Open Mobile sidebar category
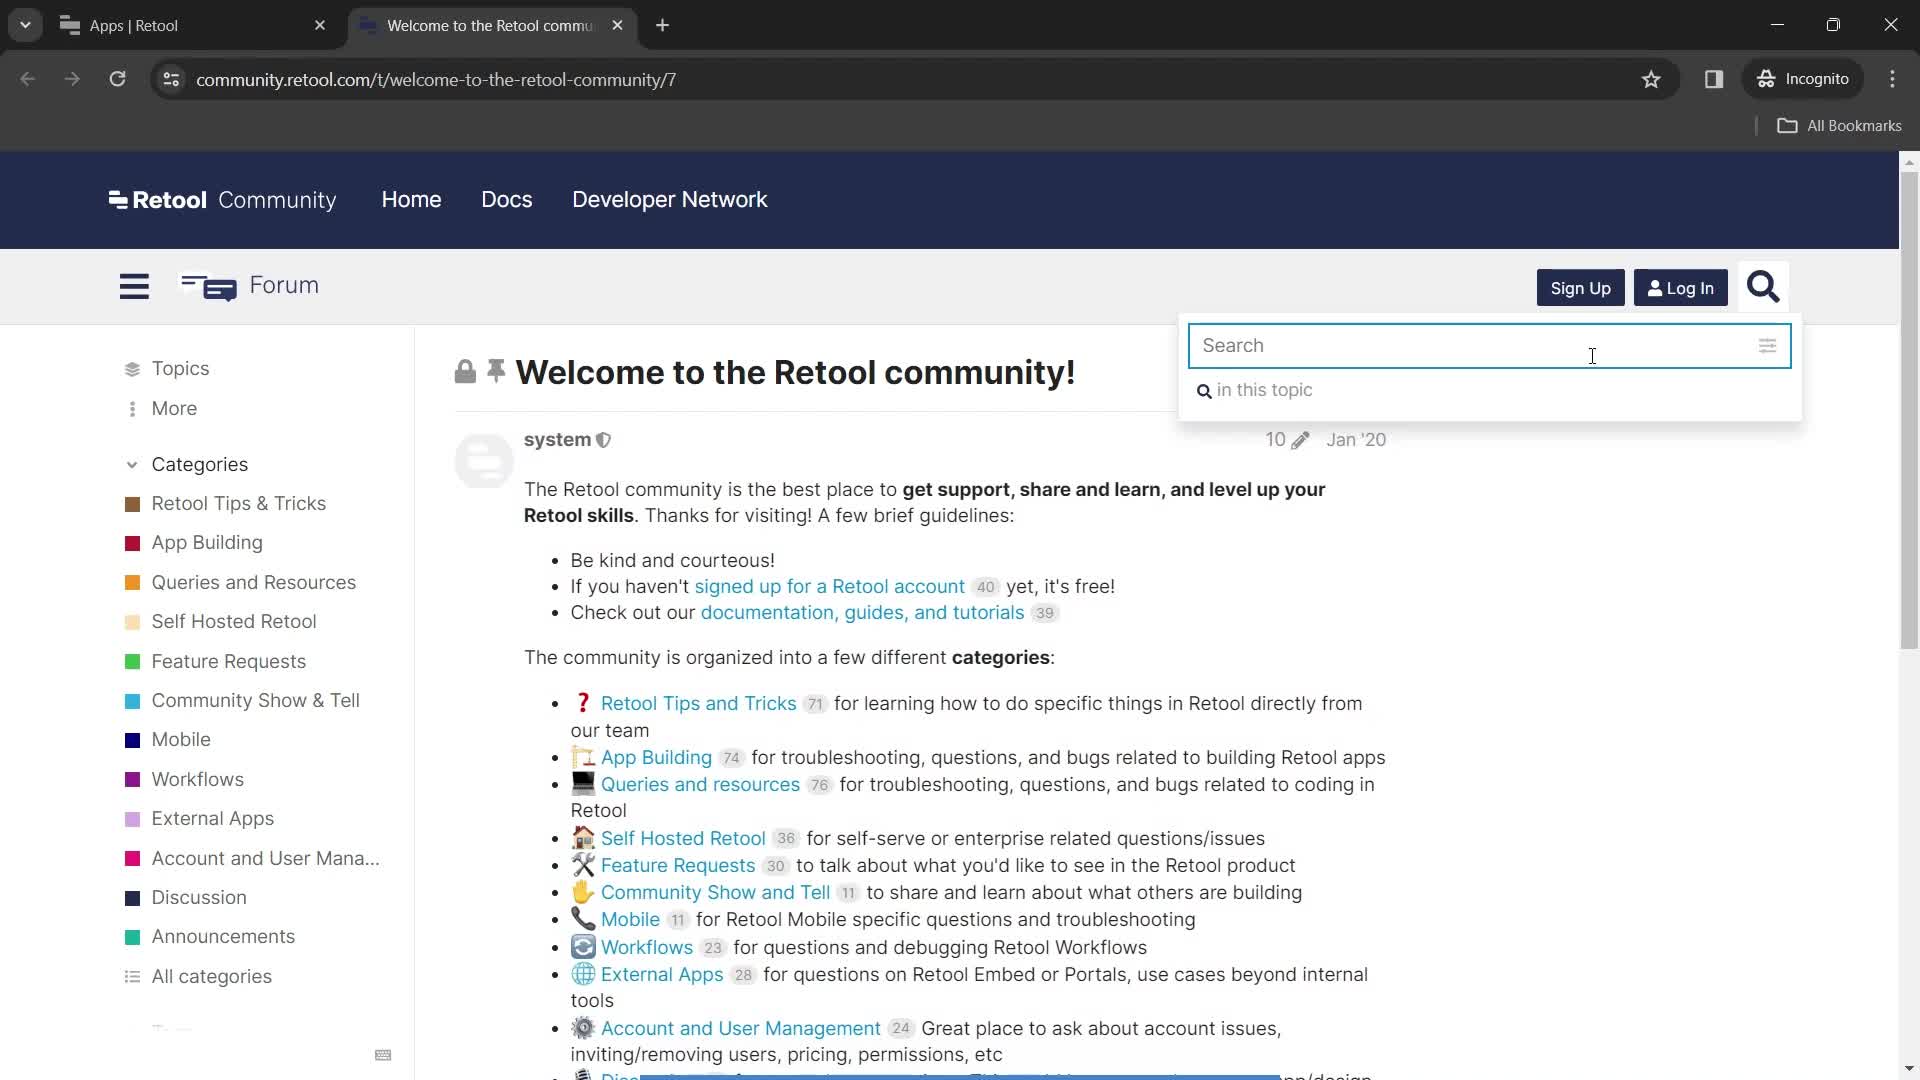Viewport: 1920px width, 1080px height. pos(181,740)
